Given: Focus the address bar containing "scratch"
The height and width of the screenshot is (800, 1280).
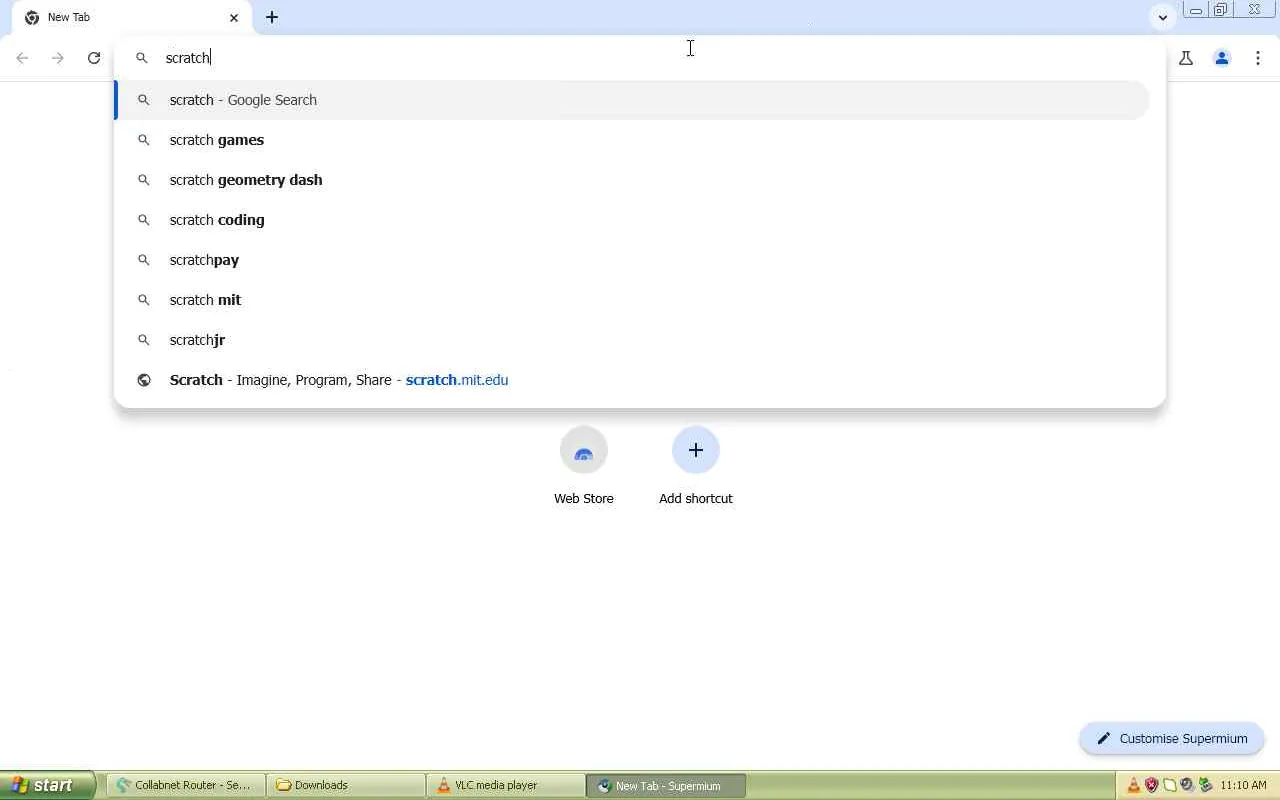Looking at the screenshot, I should pyautogui.click(x=640, y=58).
